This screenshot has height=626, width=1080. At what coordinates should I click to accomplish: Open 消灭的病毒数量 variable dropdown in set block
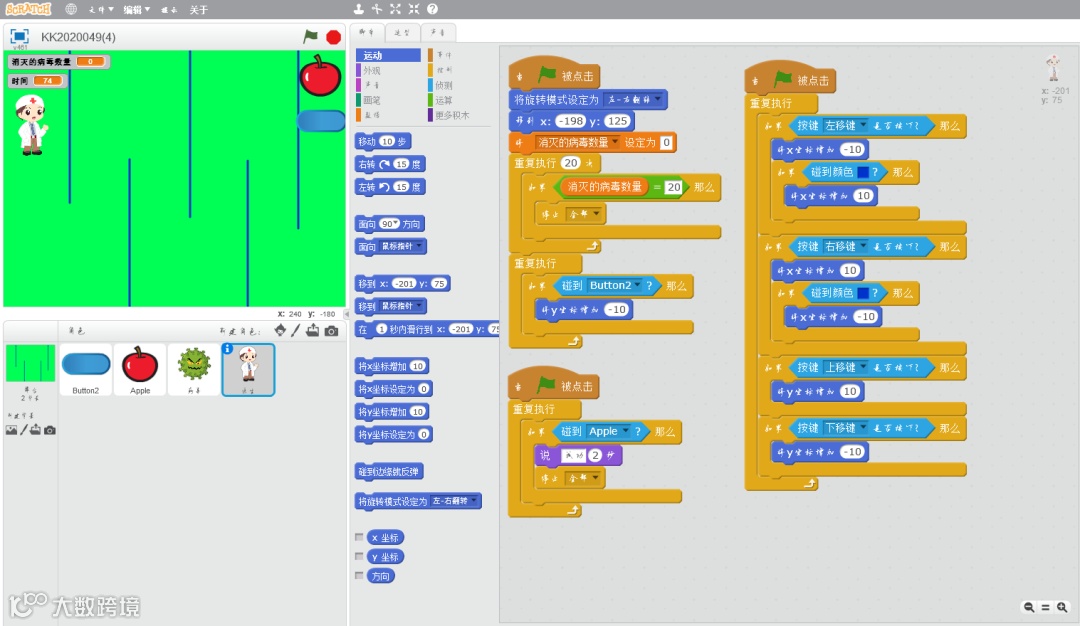614,142
